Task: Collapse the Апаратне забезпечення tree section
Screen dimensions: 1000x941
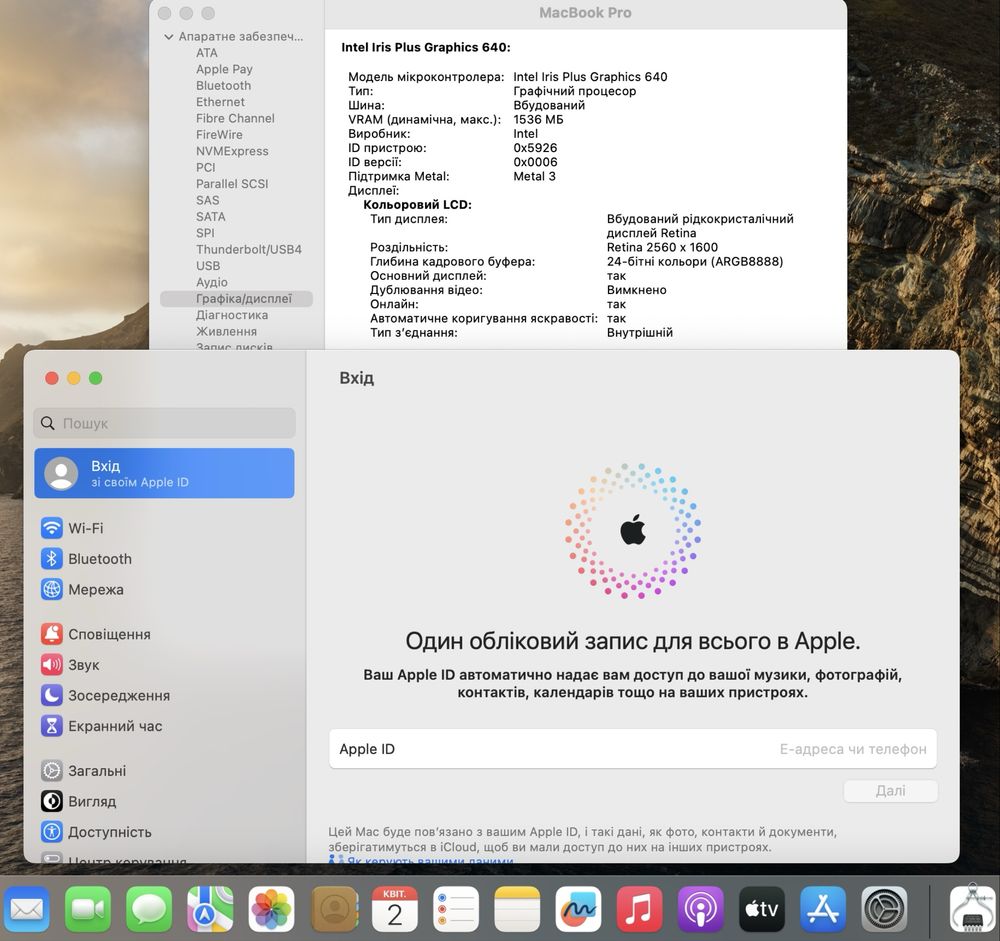Action: tap(168, 37)
